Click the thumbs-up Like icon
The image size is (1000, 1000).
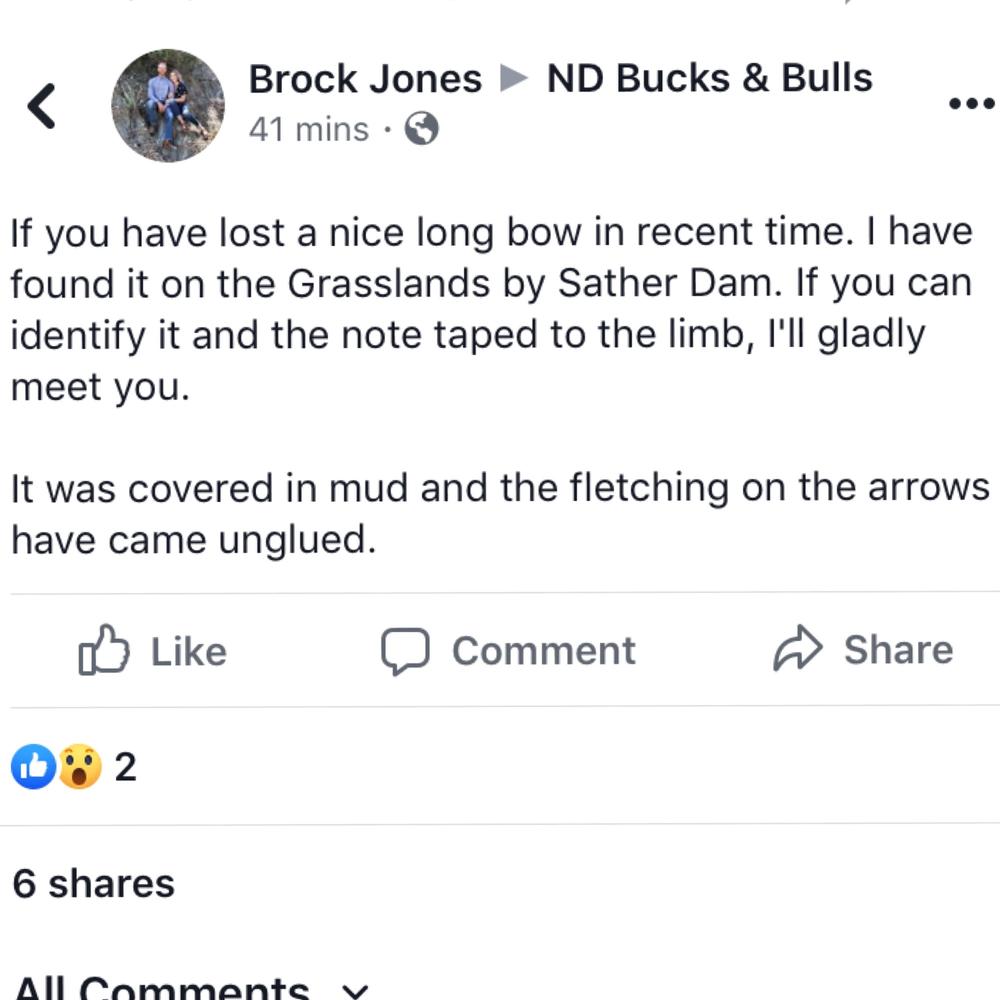point(104,651)
